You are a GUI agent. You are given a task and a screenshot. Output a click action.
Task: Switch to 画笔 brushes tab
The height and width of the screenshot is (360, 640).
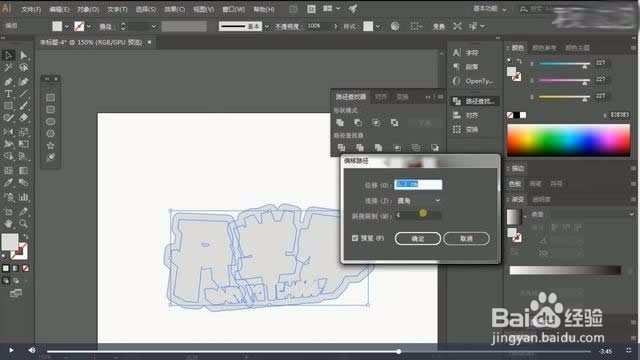(535, 184)
